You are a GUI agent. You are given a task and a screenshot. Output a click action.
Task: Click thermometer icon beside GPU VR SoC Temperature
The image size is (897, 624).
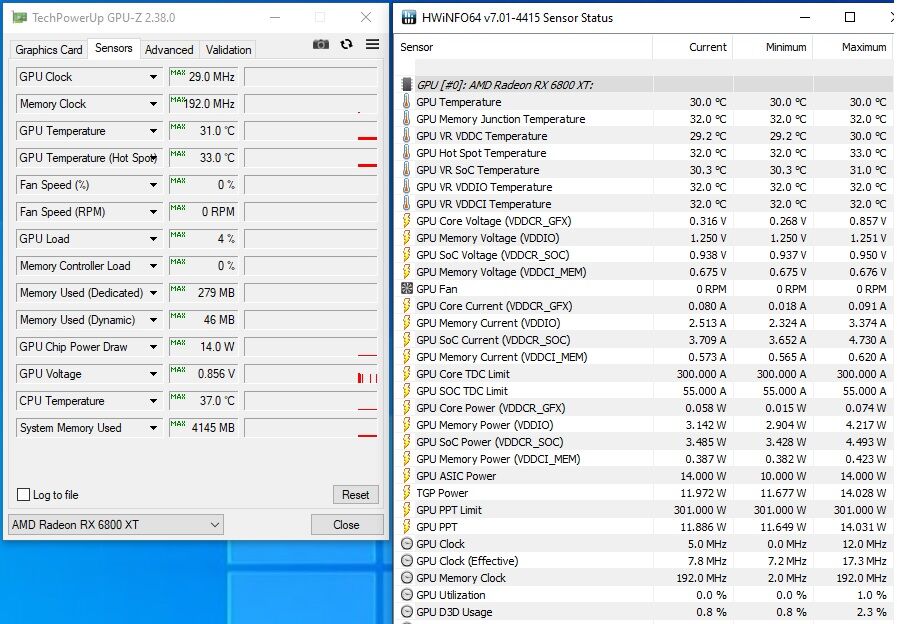(x=407, y=170)
